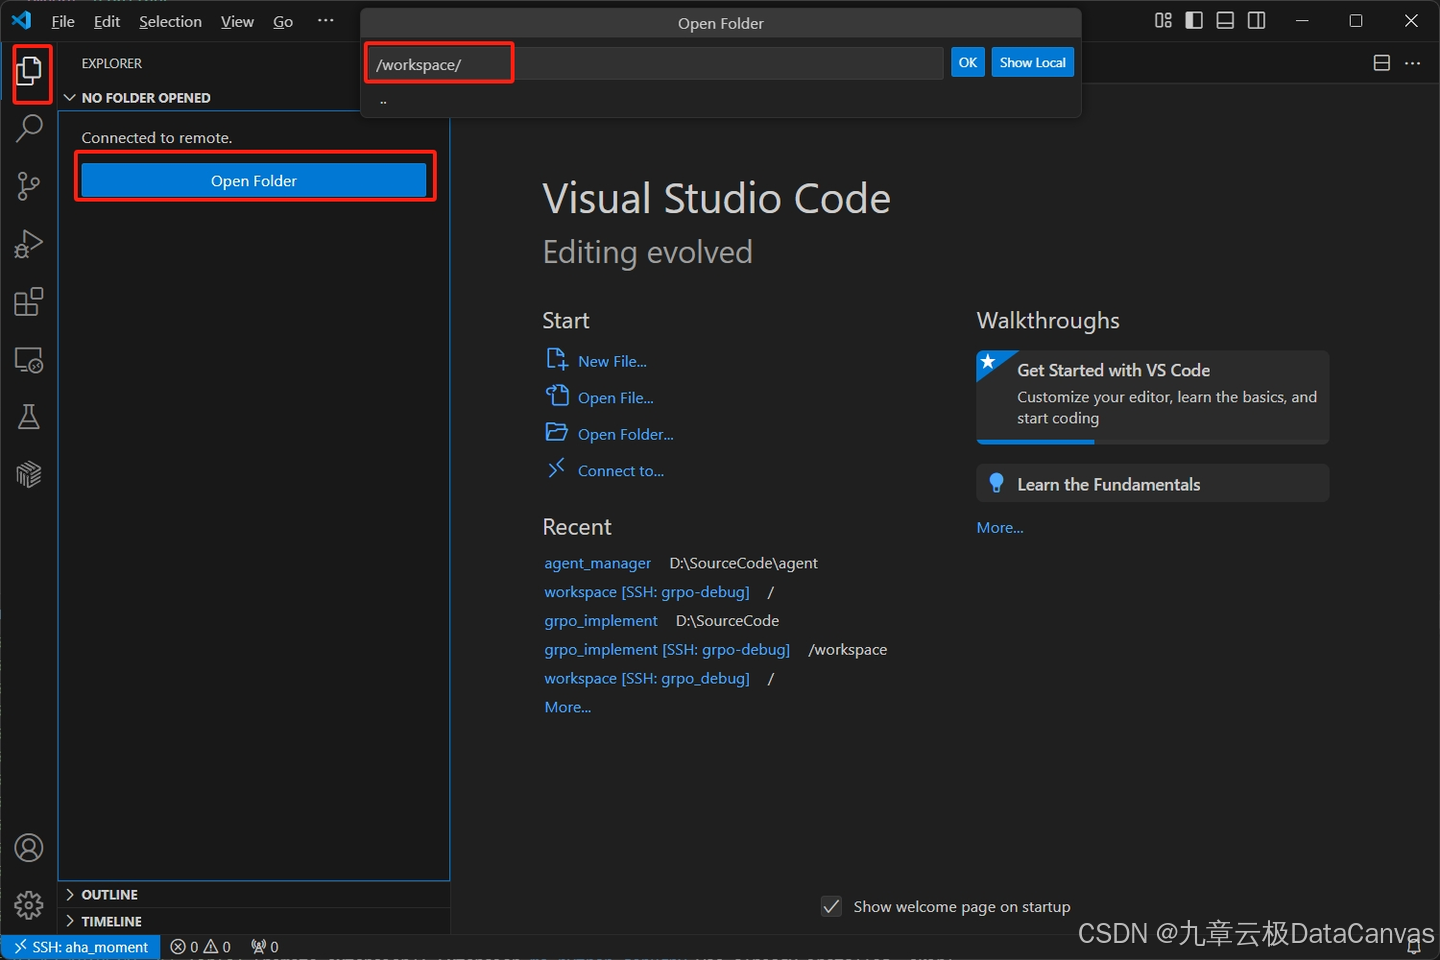Screen dimensions: 1440x960
Task: Open the overflow menu ellipsis in menu bar
Action: coord(326,21)
